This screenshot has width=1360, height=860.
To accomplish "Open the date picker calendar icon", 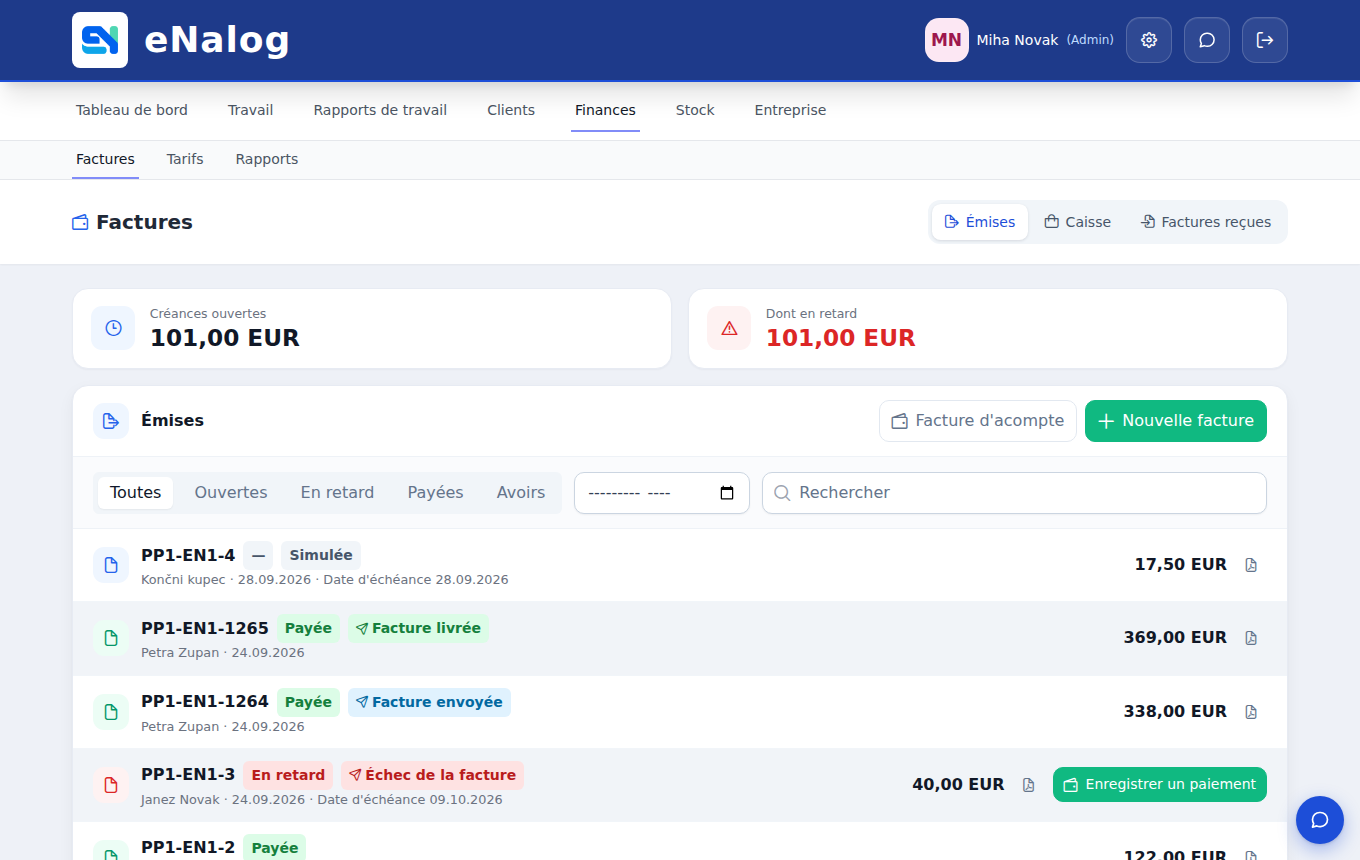I will 727,493.
